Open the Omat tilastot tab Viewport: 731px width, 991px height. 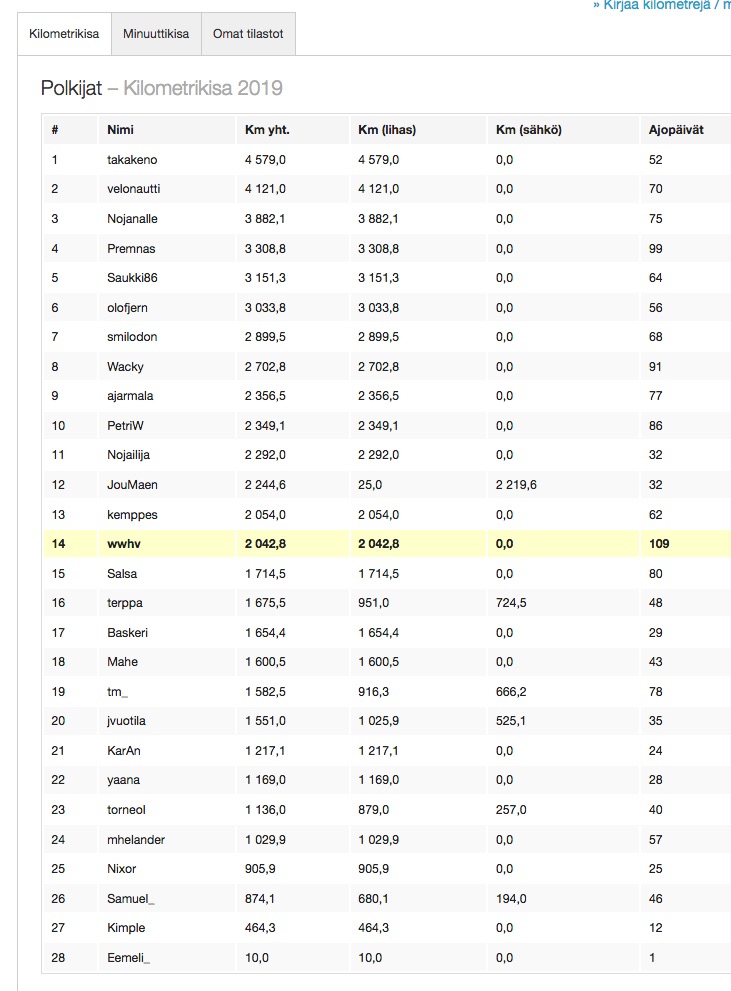coord(248,34)
